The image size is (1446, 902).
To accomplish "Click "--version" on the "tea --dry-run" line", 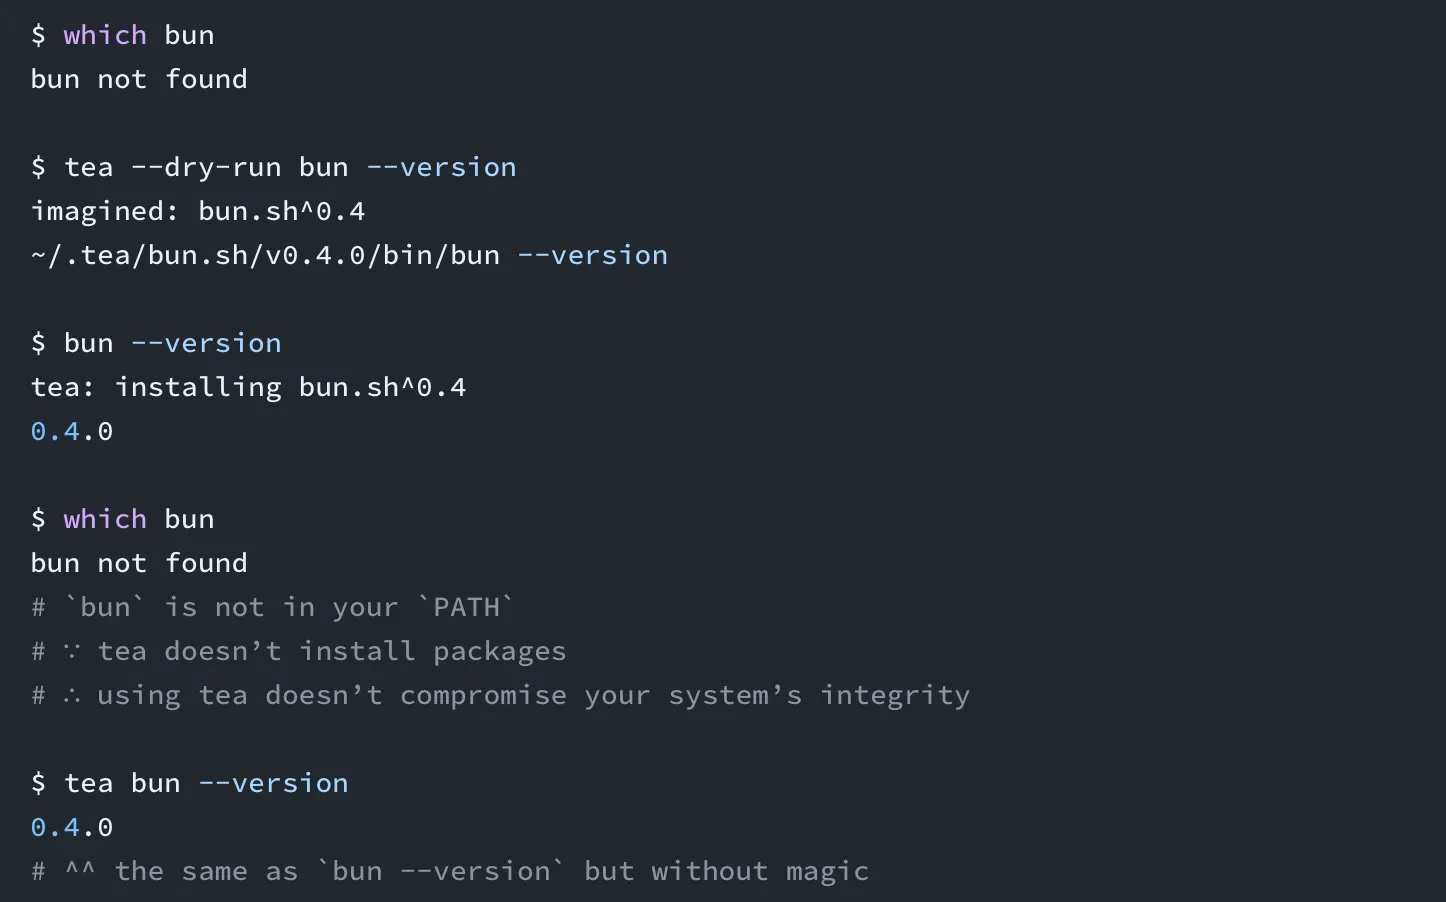I will pos(441,167).
